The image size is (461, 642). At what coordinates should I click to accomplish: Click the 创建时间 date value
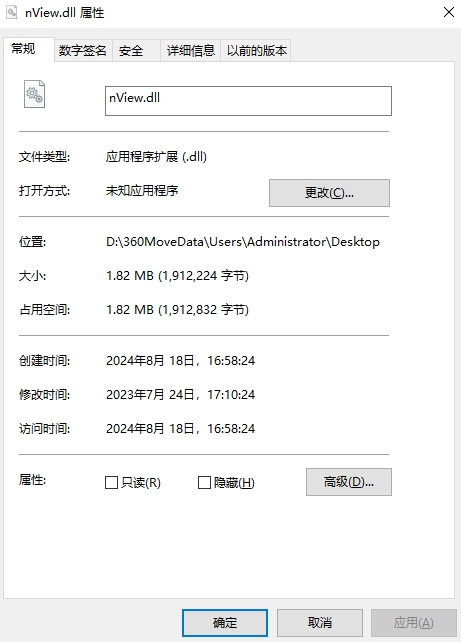[x=181, y=361]
